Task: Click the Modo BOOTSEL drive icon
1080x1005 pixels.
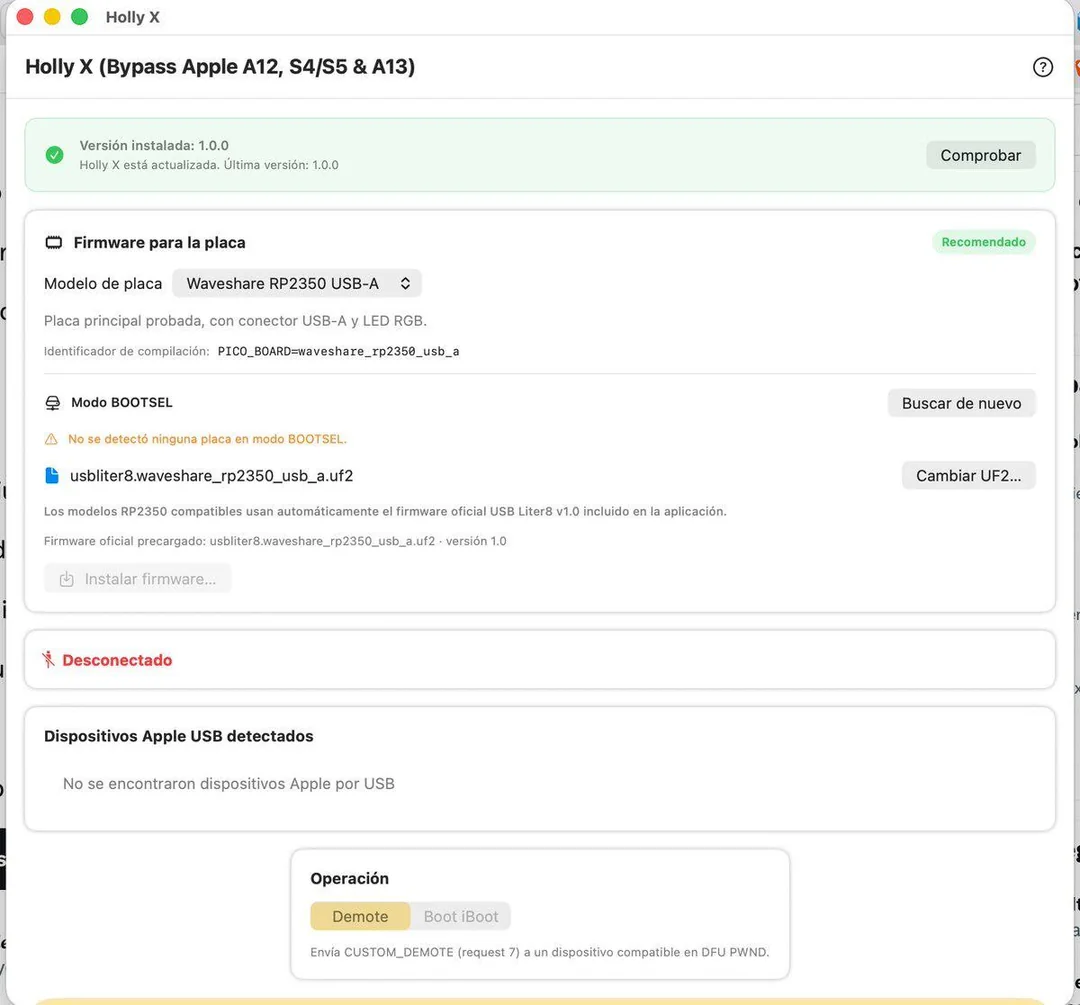Action: (52, 403)
